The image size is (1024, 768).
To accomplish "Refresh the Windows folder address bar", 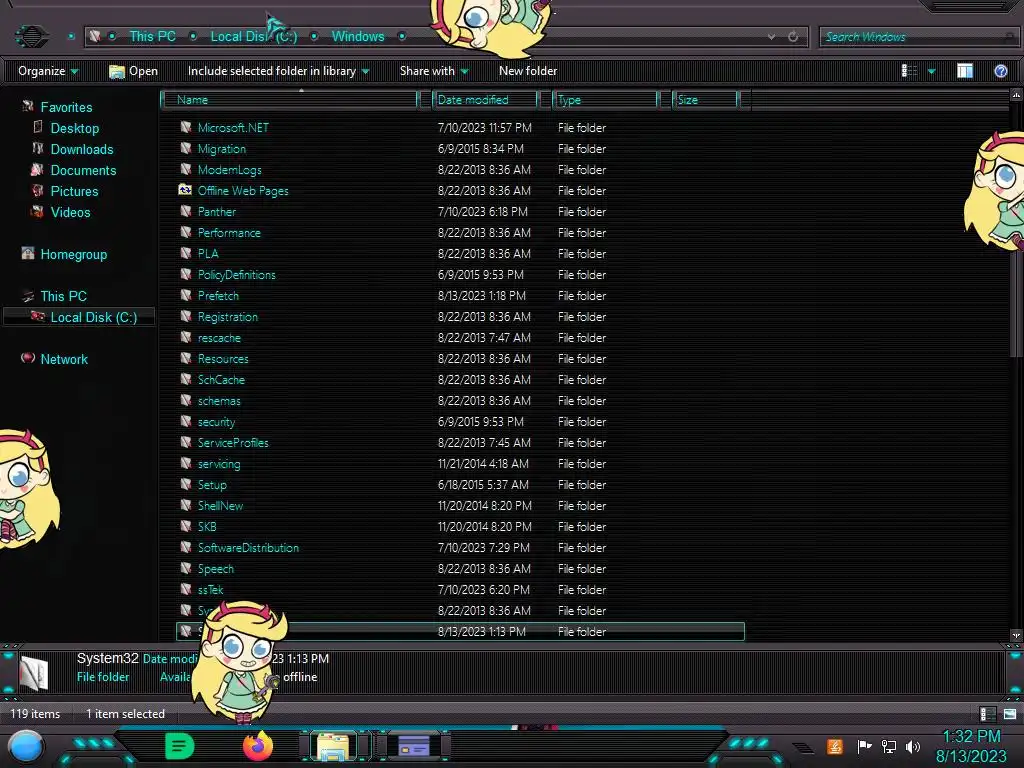I will [793, 37].
